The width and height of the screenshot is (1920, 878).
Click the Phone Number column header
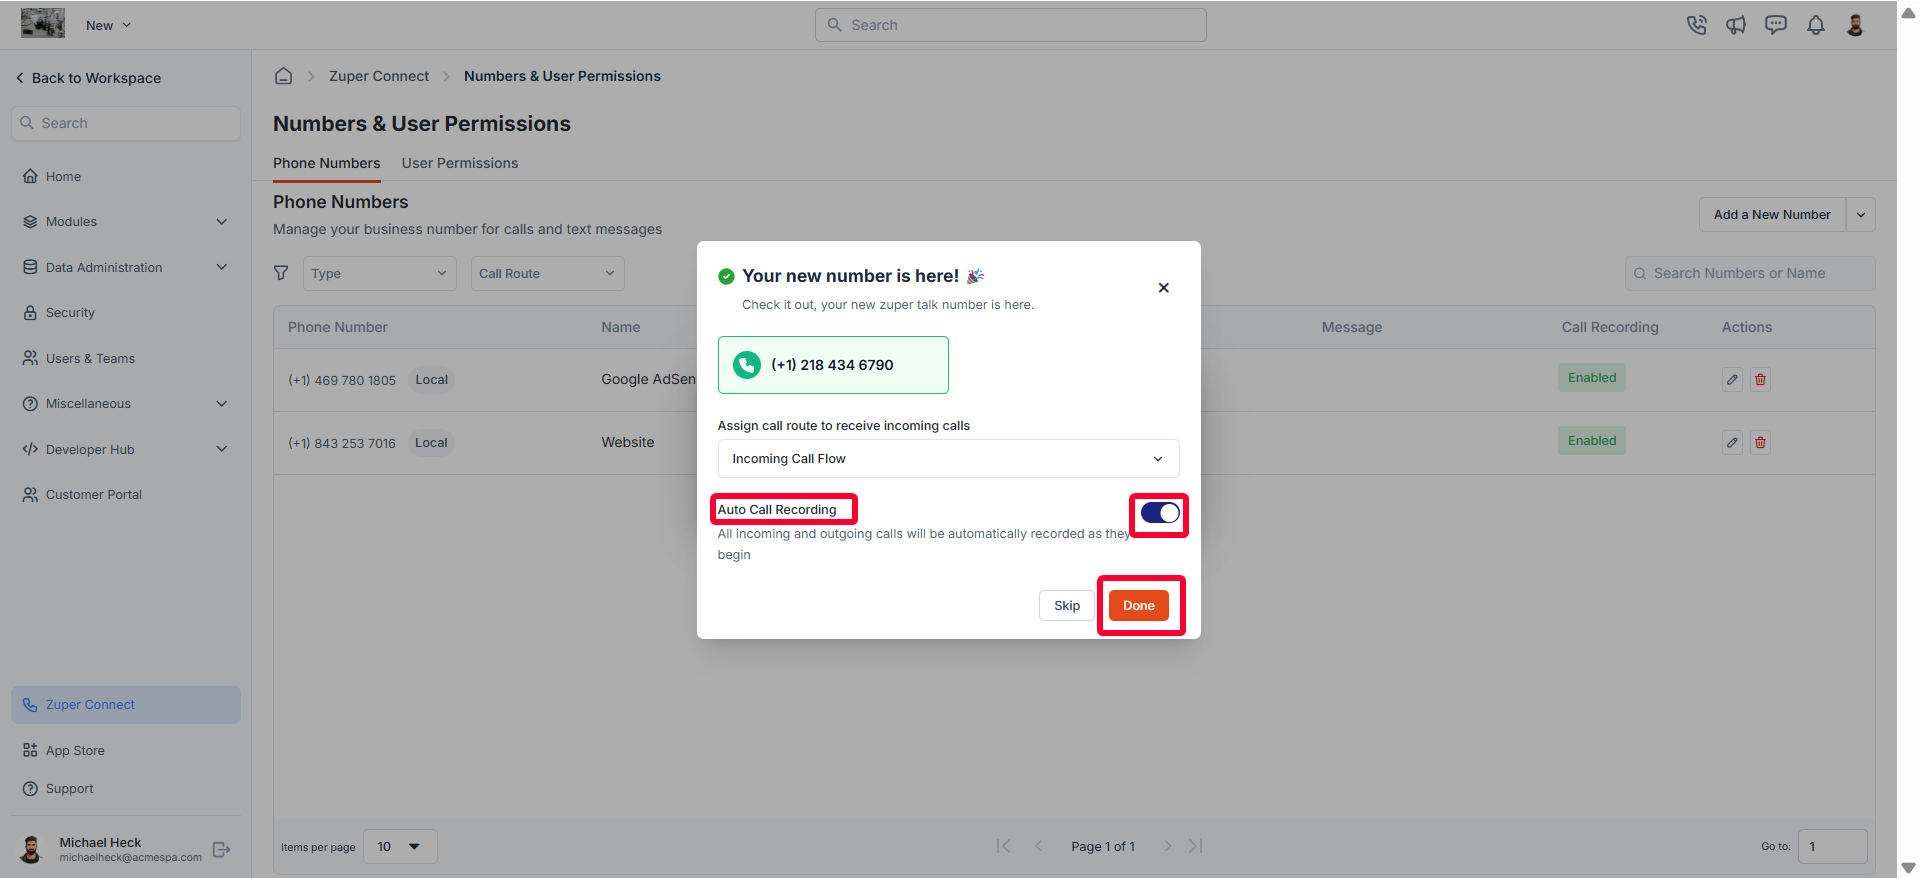pos(338,327)
